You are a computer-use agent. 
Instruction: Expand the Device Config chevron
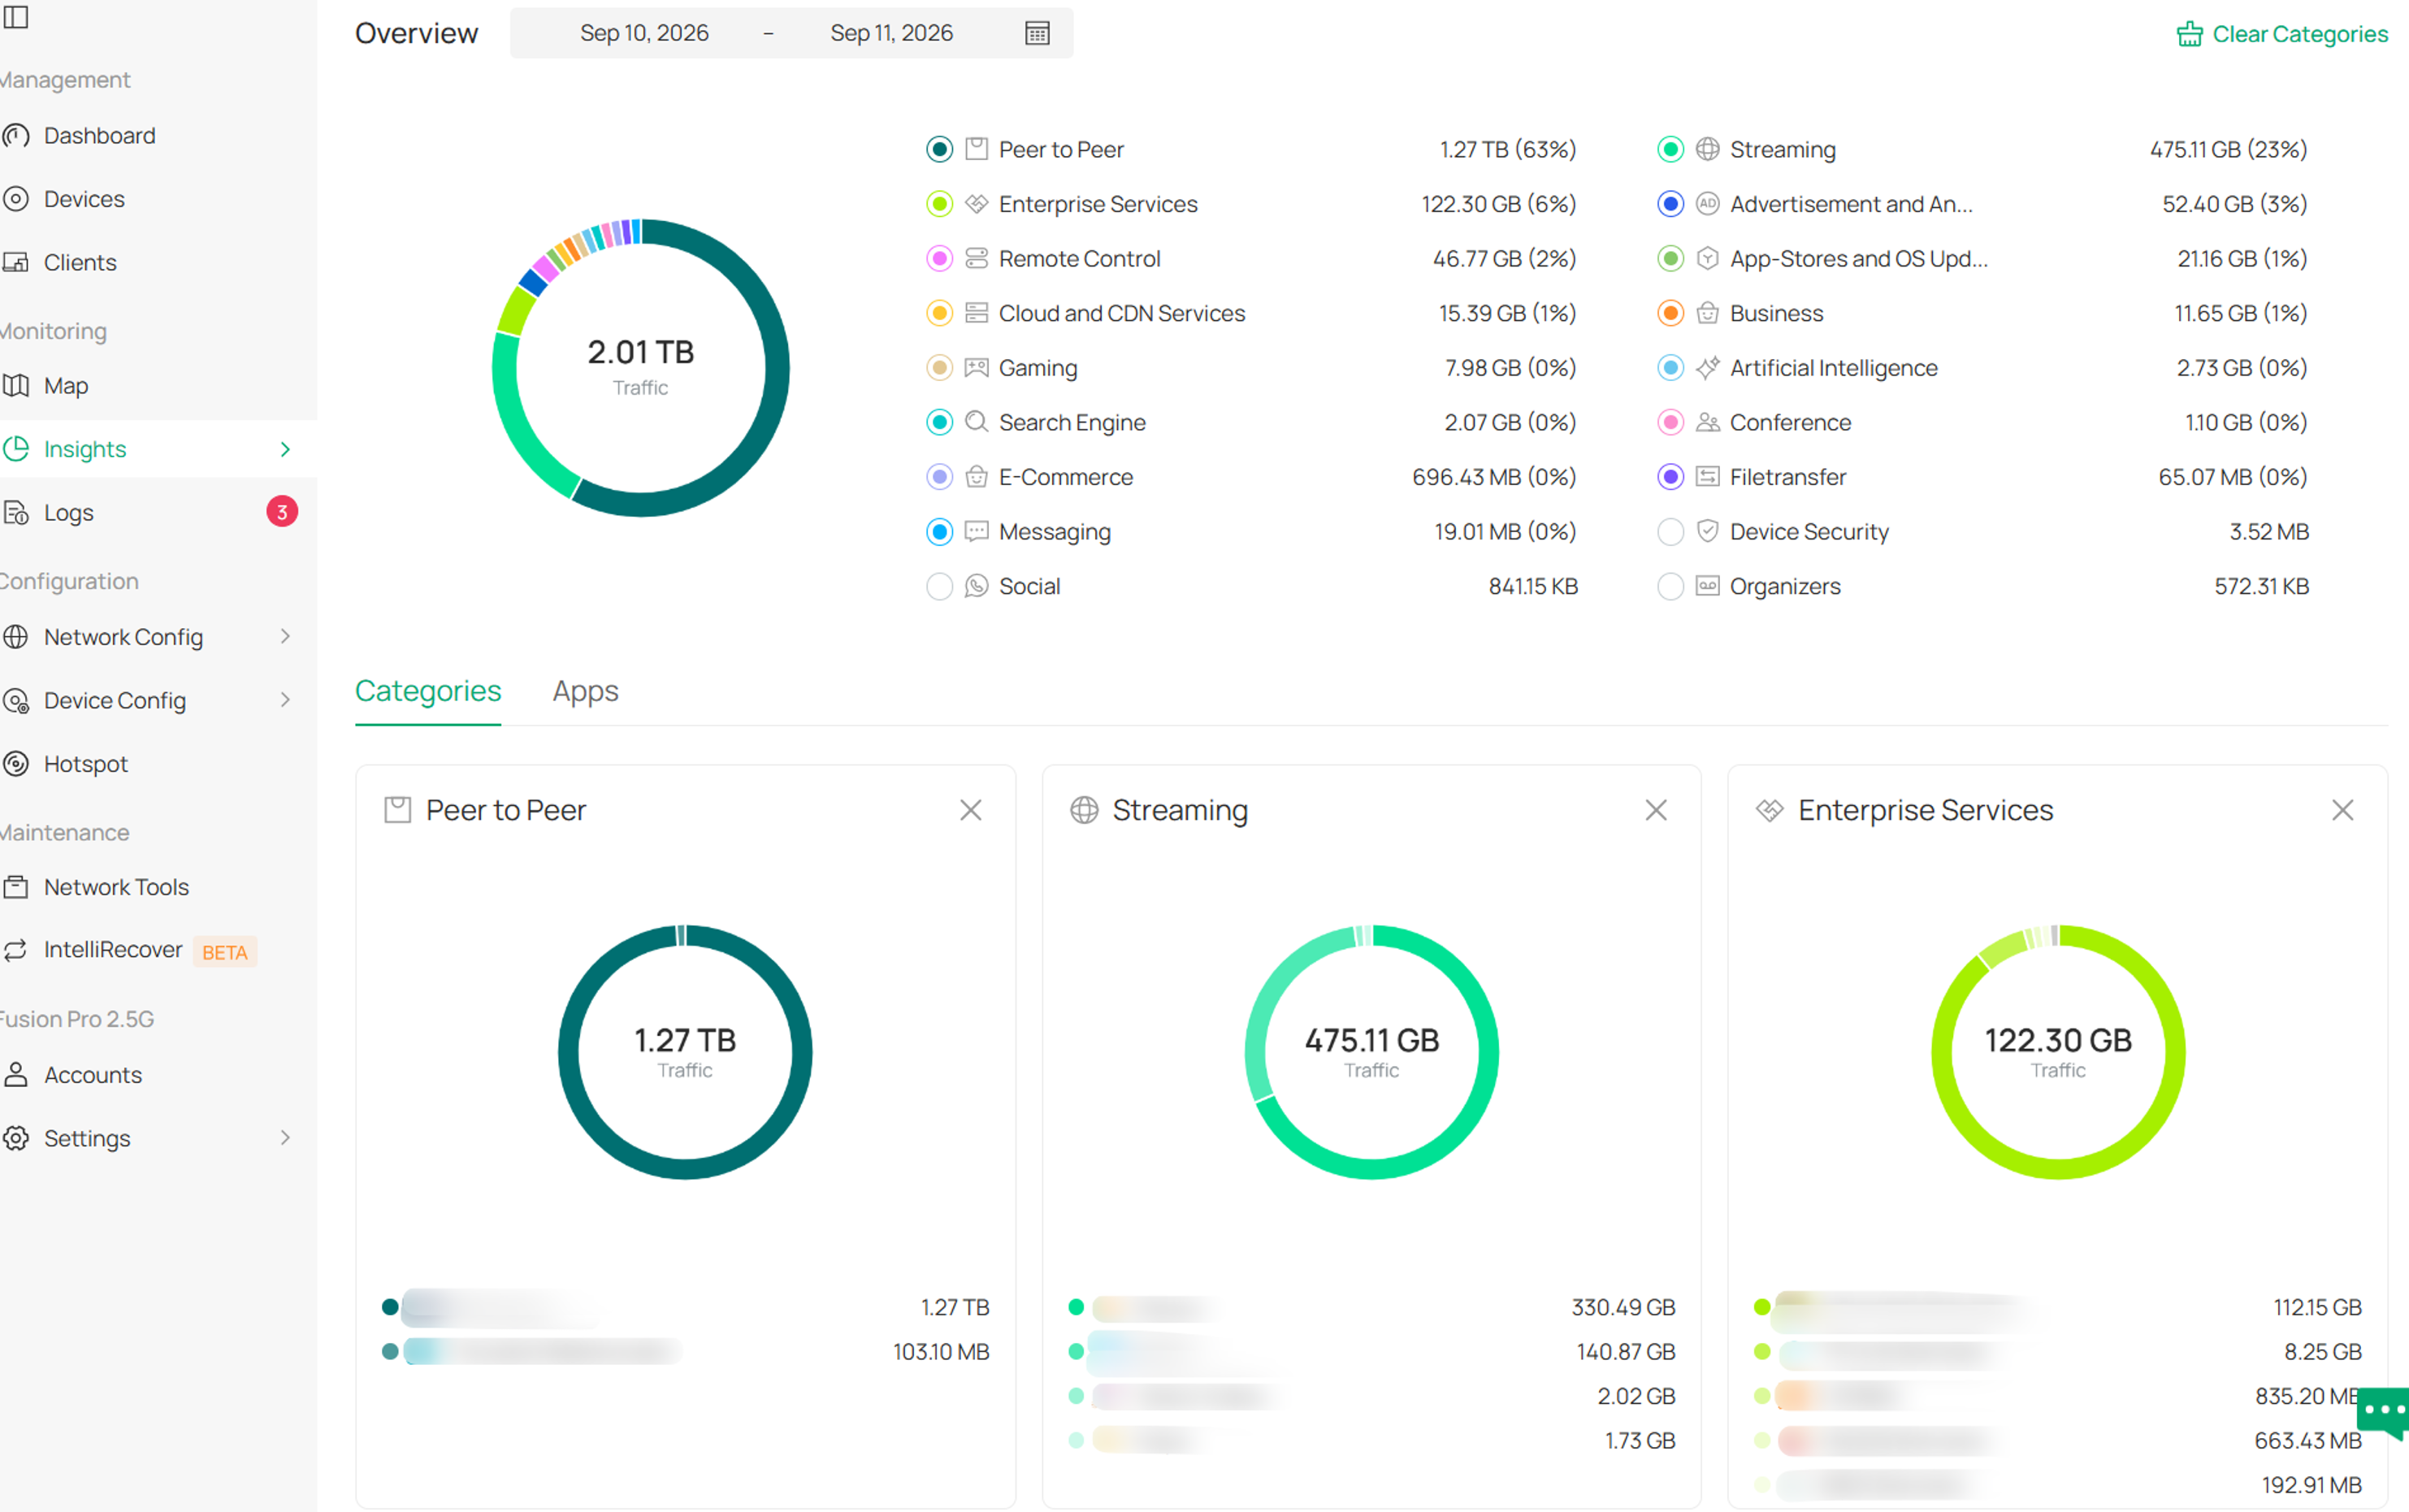[x=285, y=700]
